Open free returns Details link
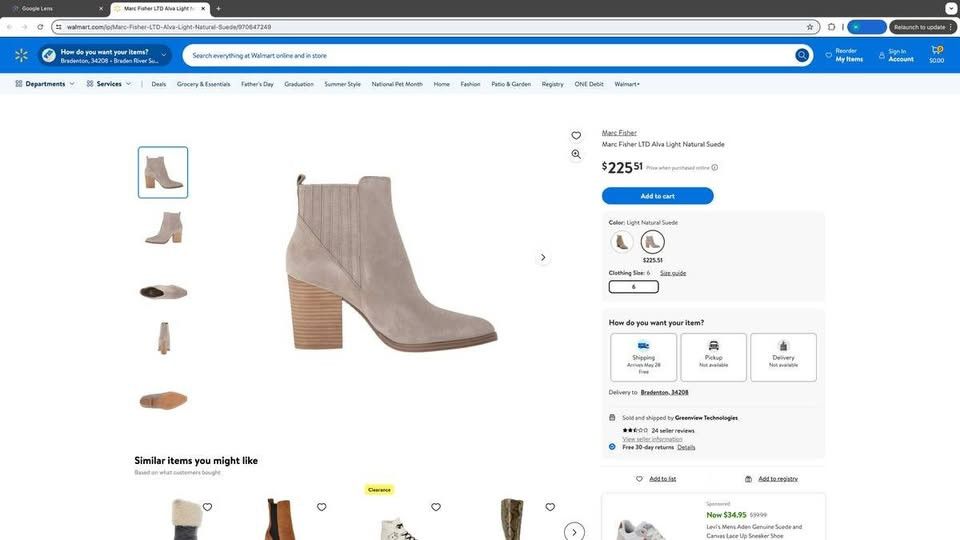The width and height of the screenshot is (960, 540). (x=686, y=448)
